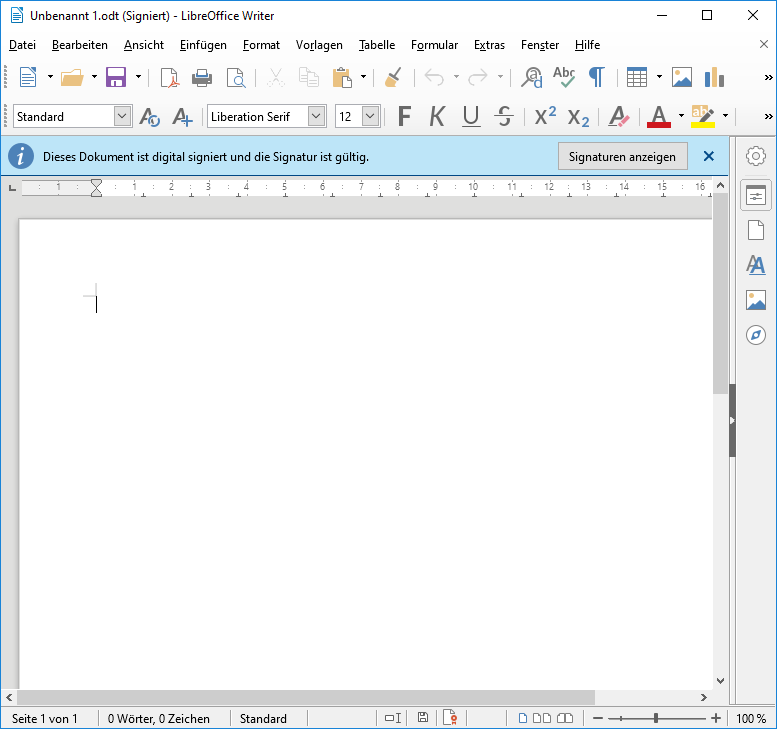Click New style from selection icon
This screenshot has height=729, width=777.
pyautogui.click(x=182, y=117)
